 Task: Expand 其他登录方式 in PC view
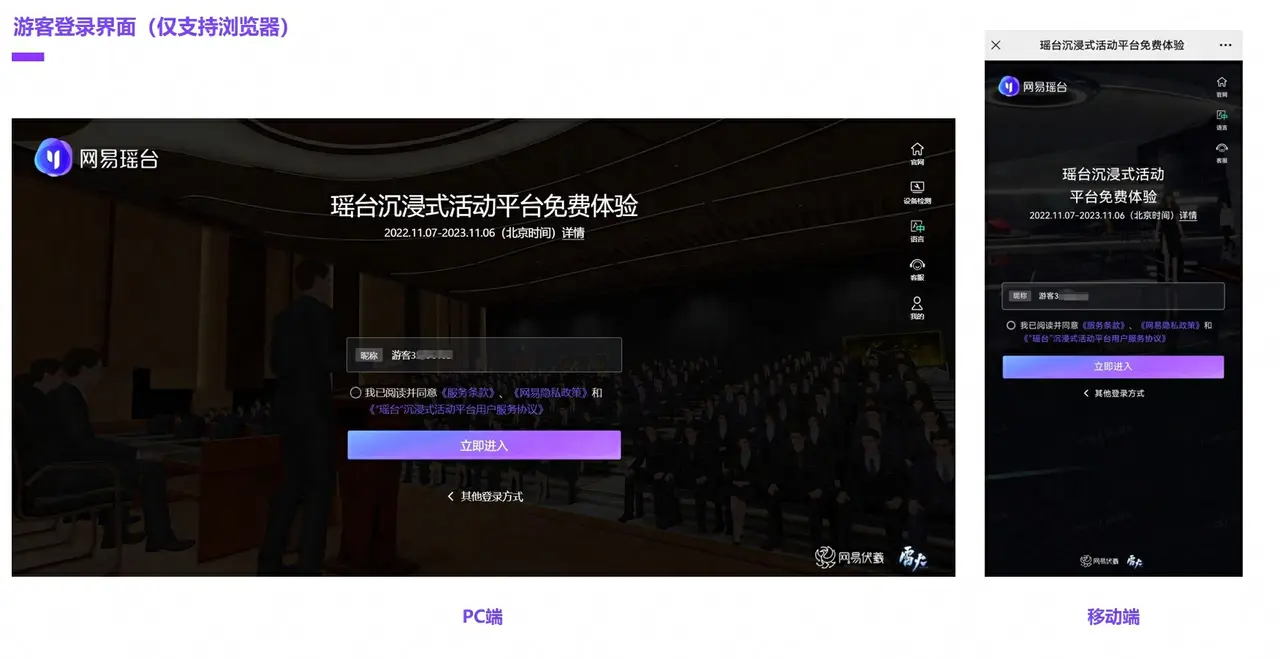pos(485,496)
